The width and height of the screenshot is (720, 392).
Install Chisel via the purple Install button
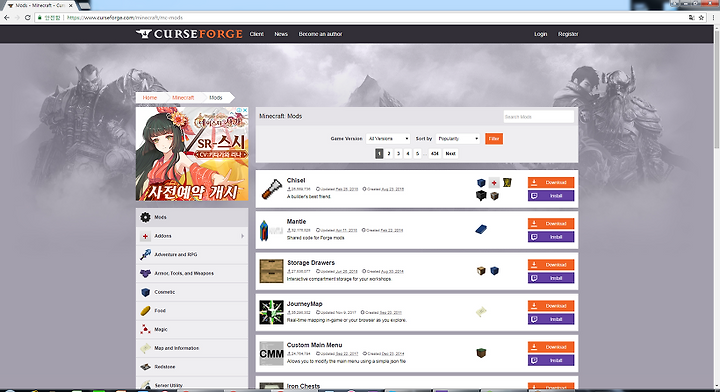551,196
